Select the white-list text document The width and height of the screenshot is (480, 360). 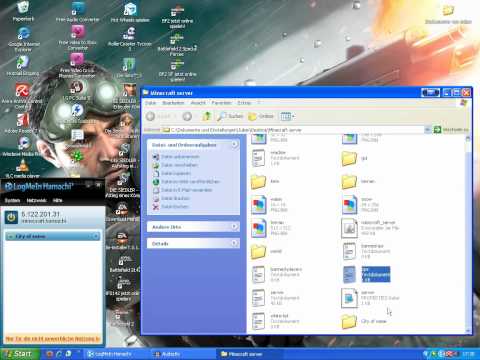coord(258,321)
